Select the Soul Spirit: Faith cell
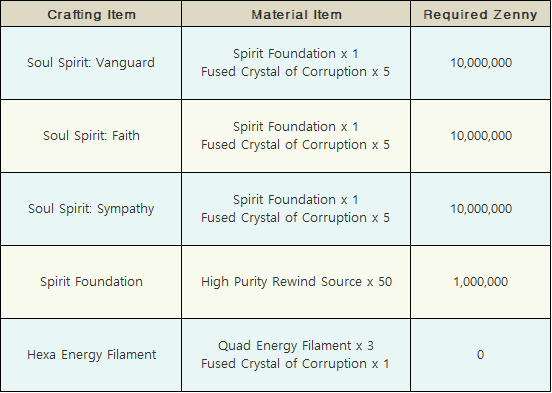The image size is (552, 393). 91,136
